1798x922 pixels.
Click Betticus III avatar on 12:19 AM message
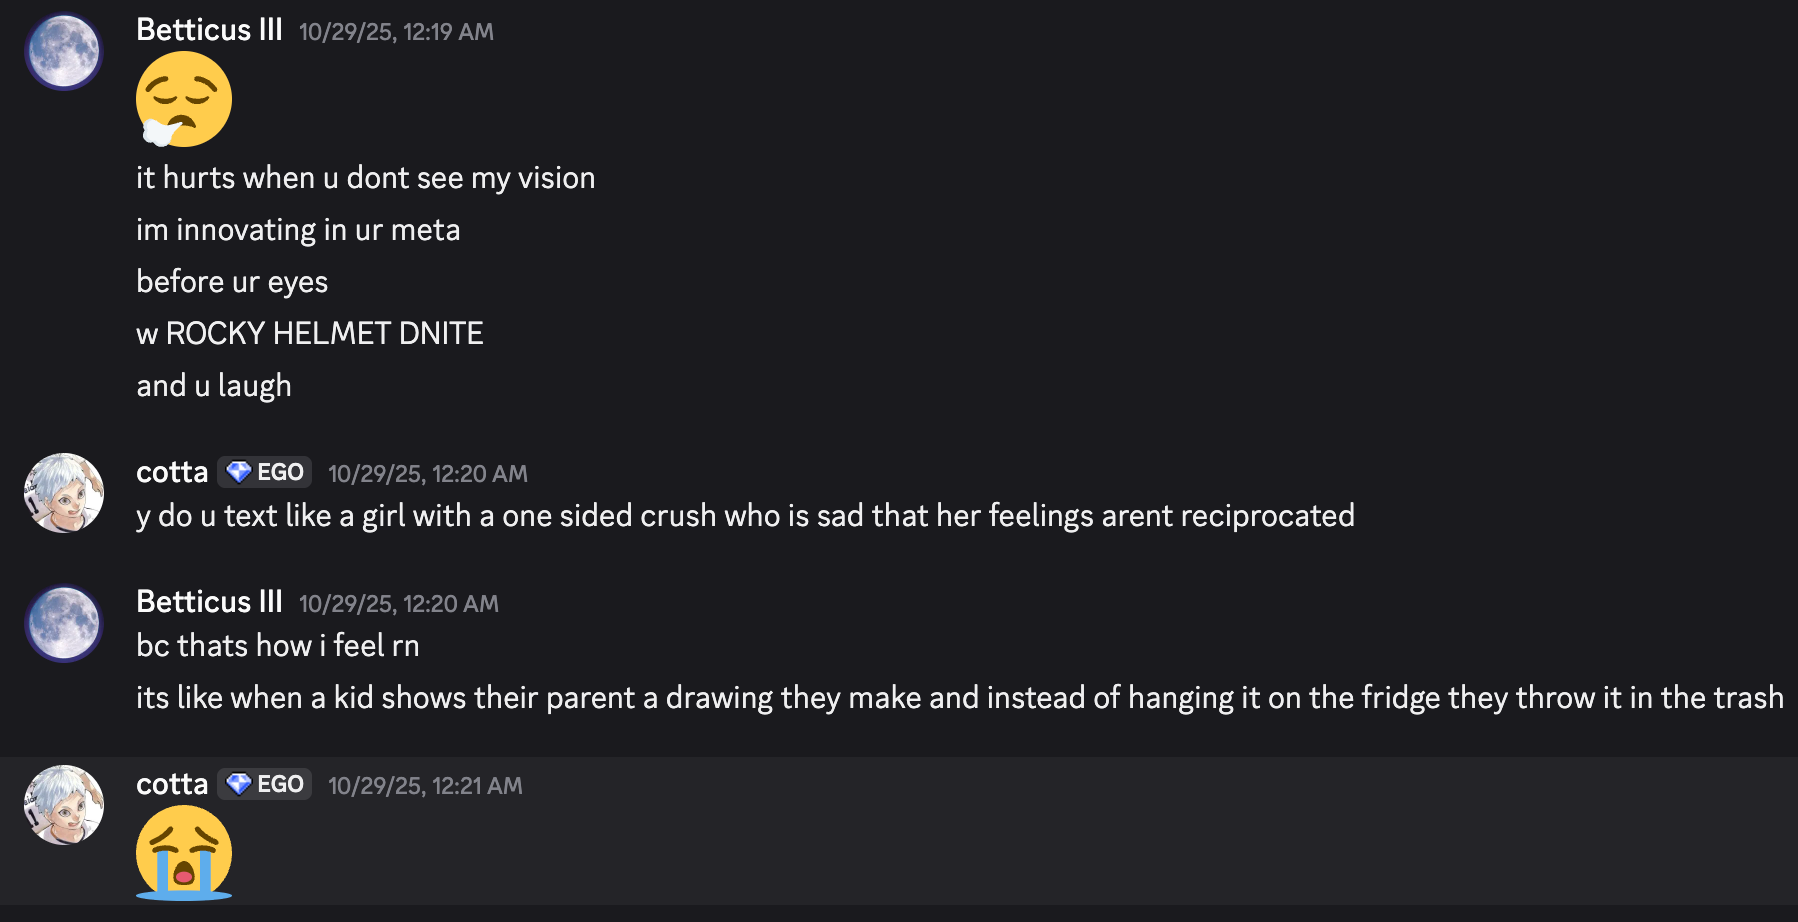pyautogui.click(x=64, y=51)
